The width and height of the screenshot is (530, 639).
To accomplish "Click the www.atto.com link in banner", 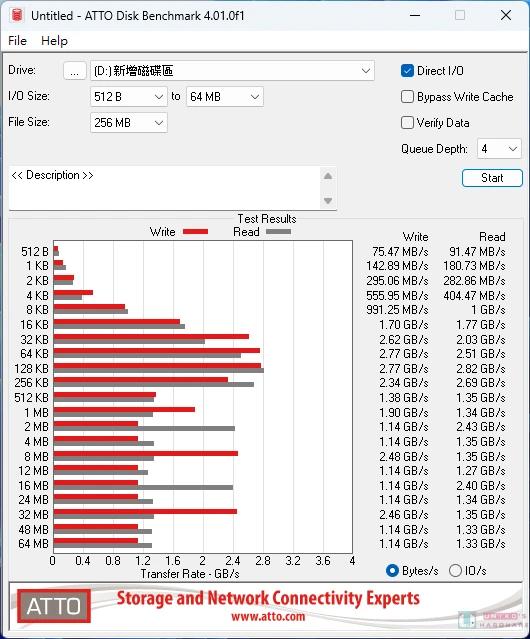I will (x=268, y=616).
